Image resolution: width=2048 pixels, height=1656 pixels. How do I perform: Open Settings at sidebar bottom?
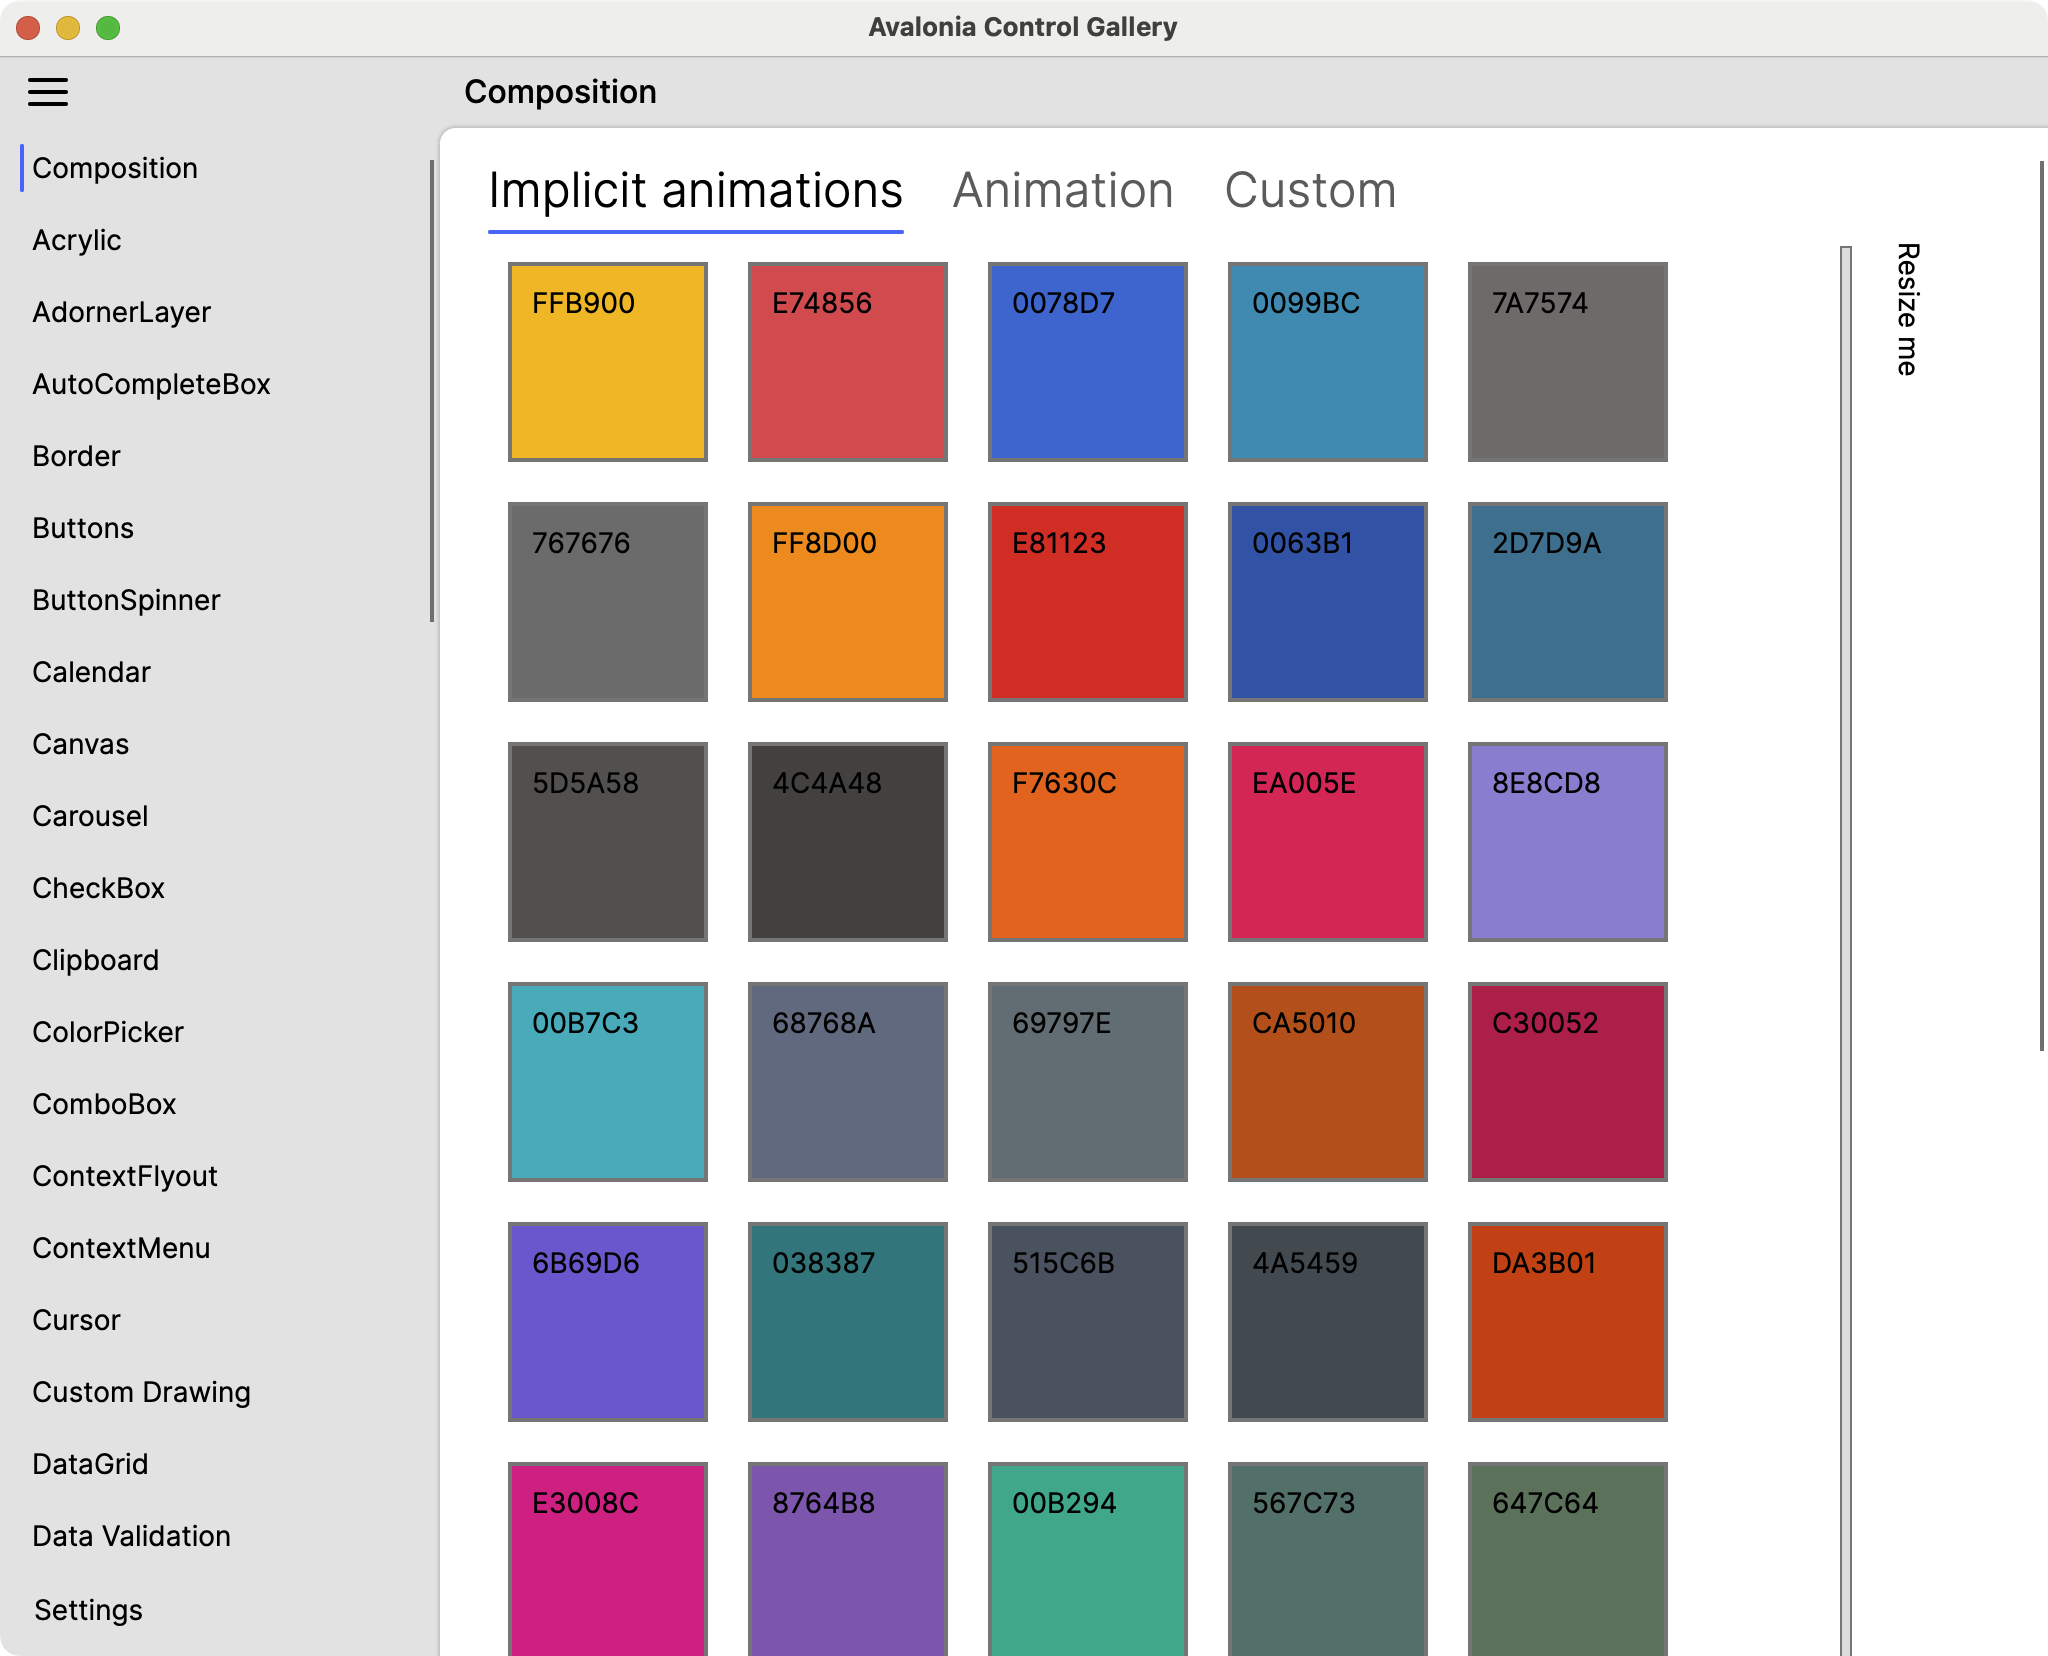point(88,1610)
